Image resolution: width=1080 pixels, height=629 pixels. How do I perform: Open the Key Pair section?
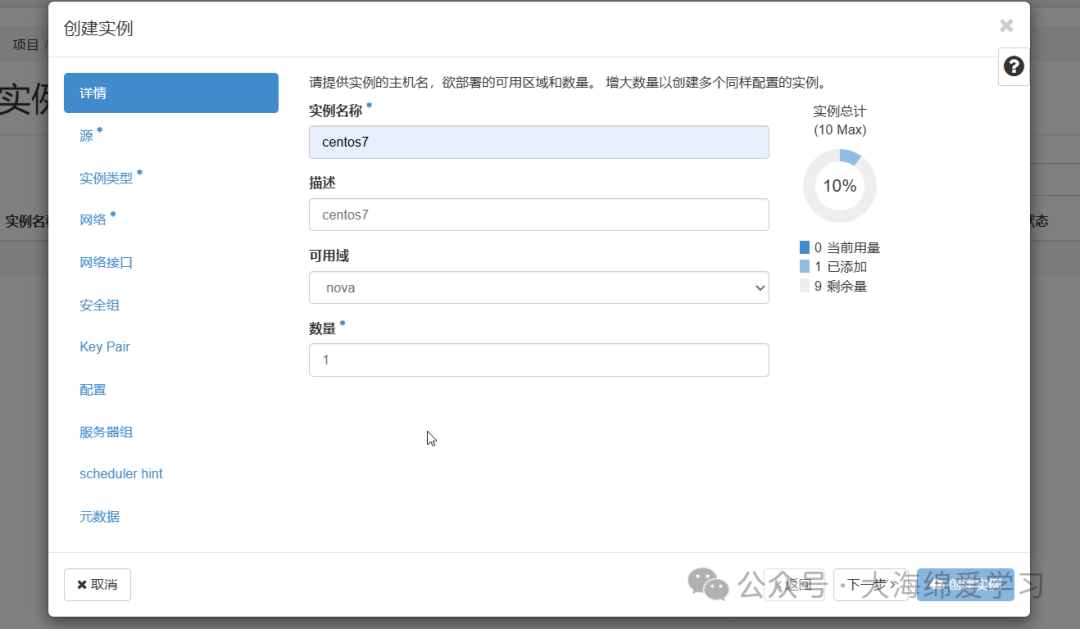click(x=104, y=346)
